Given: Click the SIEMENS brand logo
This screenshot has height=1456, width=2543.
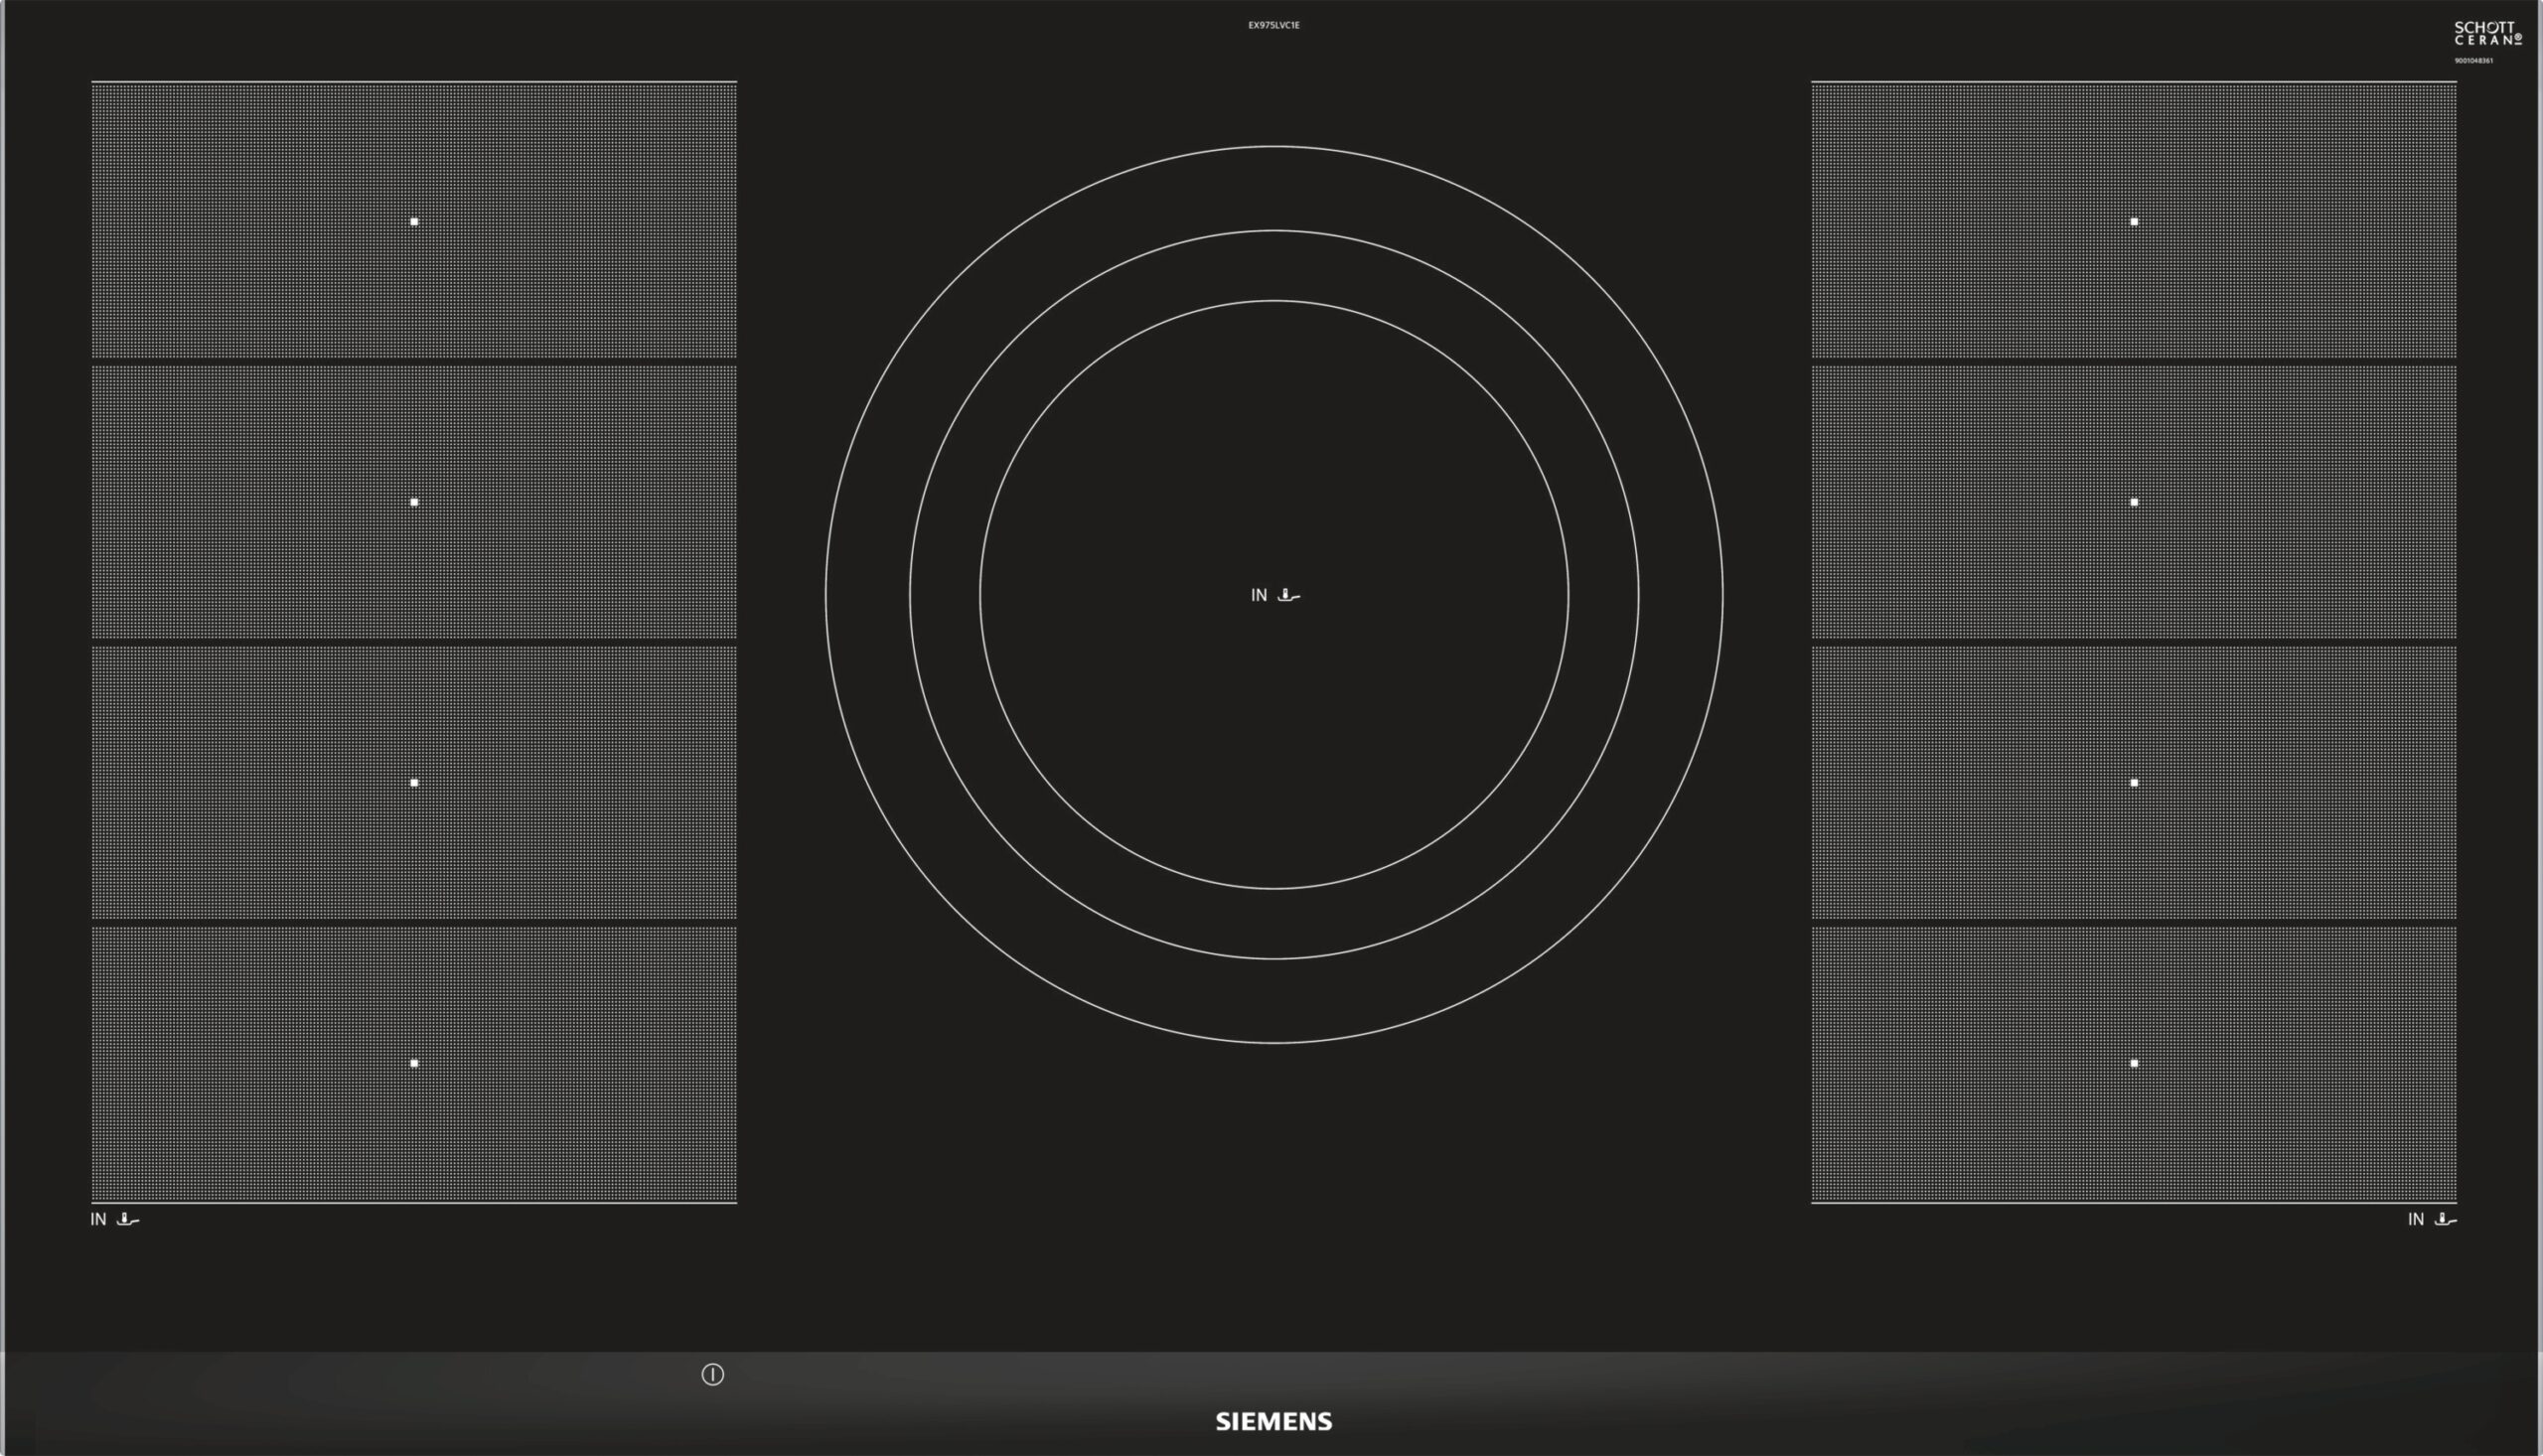Looking at the screenshot, I should coord(1273,1421).
